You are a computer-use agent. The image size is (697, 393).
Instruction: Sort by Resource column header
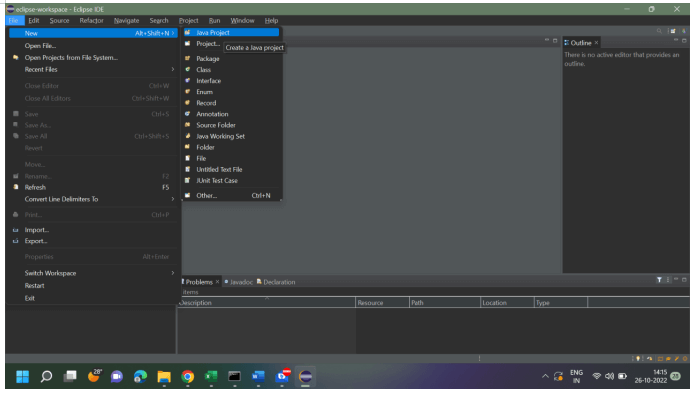(x=382, y=303)
